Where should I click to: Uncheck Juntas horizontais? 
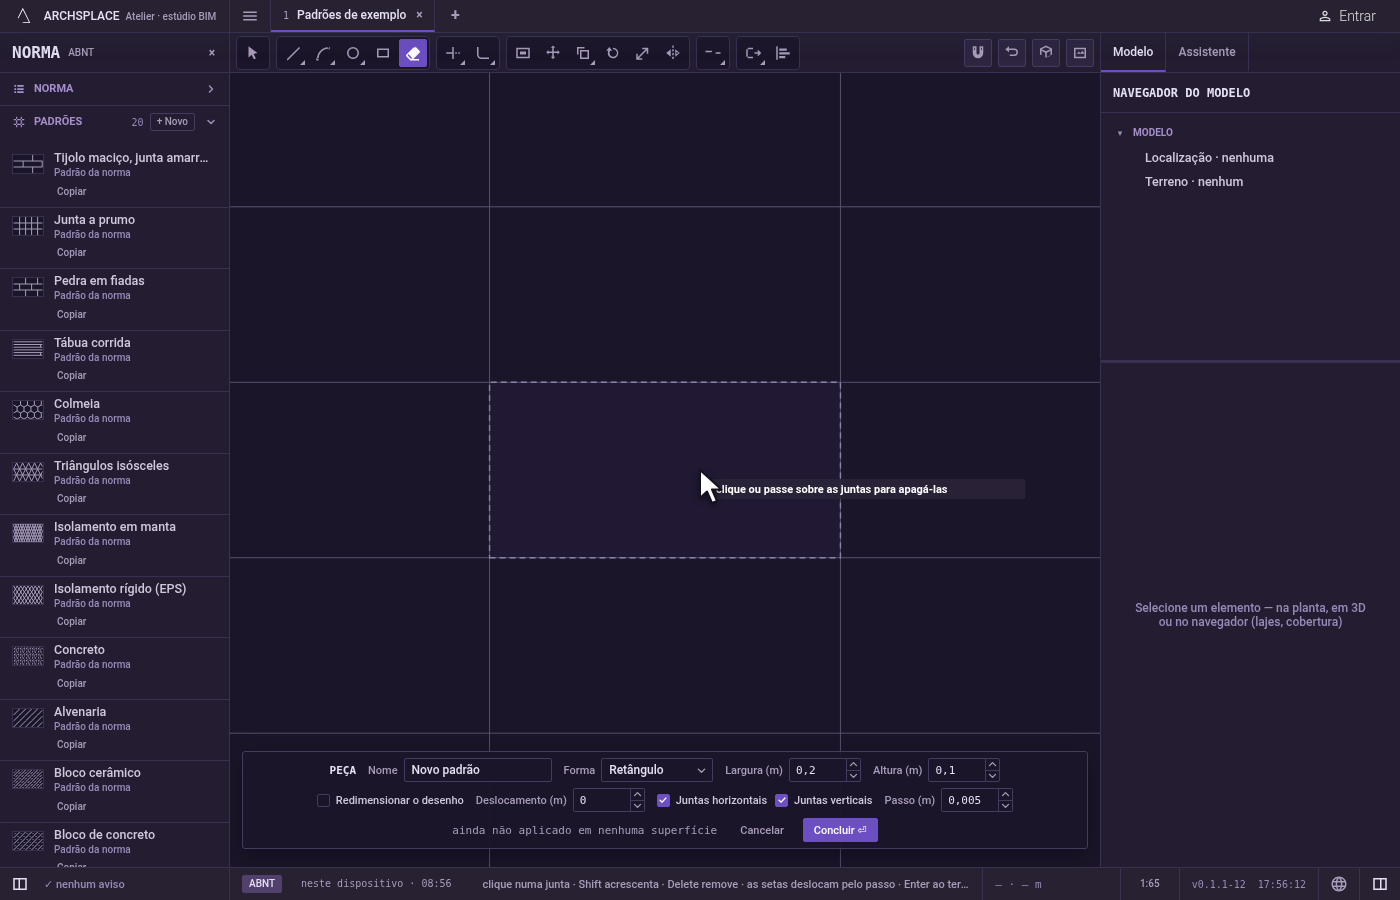tap(663, 800)
